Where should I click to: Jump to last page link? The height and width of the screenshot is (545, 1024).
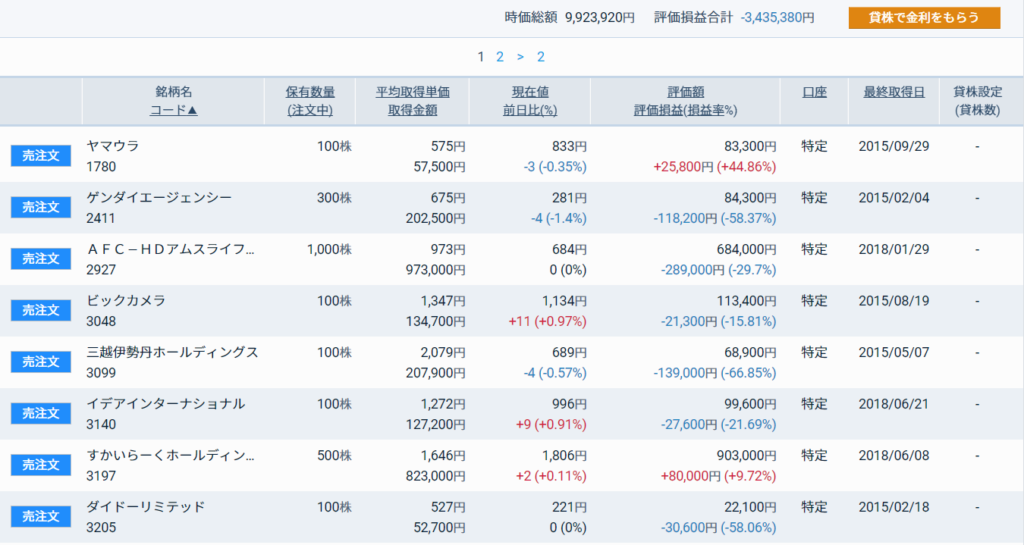click(x=541, y=57)
